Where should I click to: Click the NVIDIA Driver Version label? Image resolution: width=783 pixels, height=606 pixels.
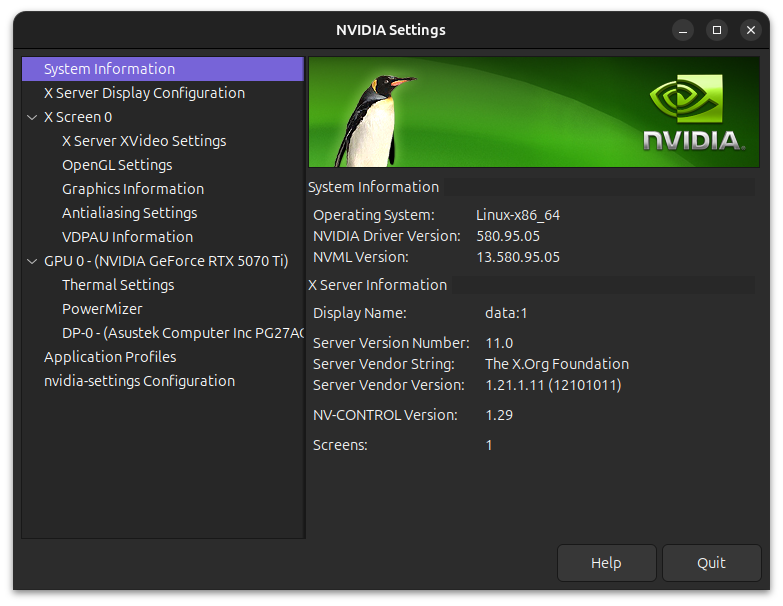point(387,236)
